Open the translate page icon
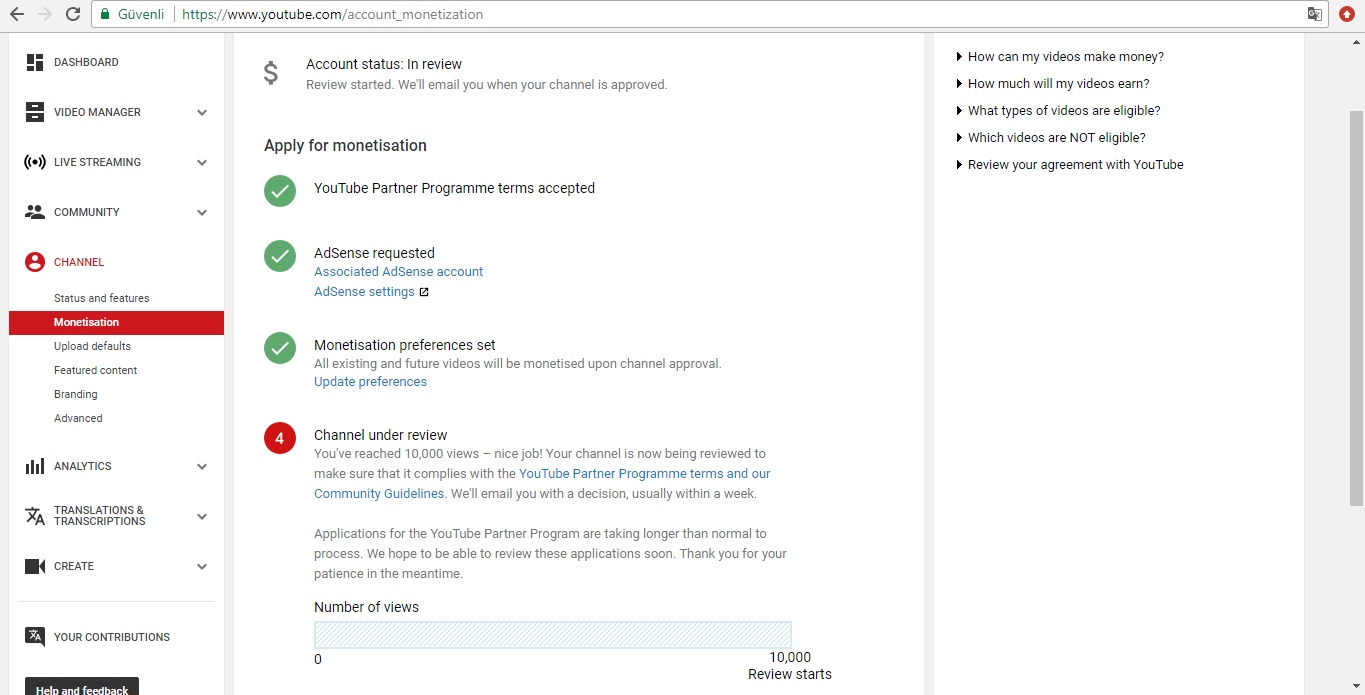Screen dimensions: 1365x695 pos(1315,14)
